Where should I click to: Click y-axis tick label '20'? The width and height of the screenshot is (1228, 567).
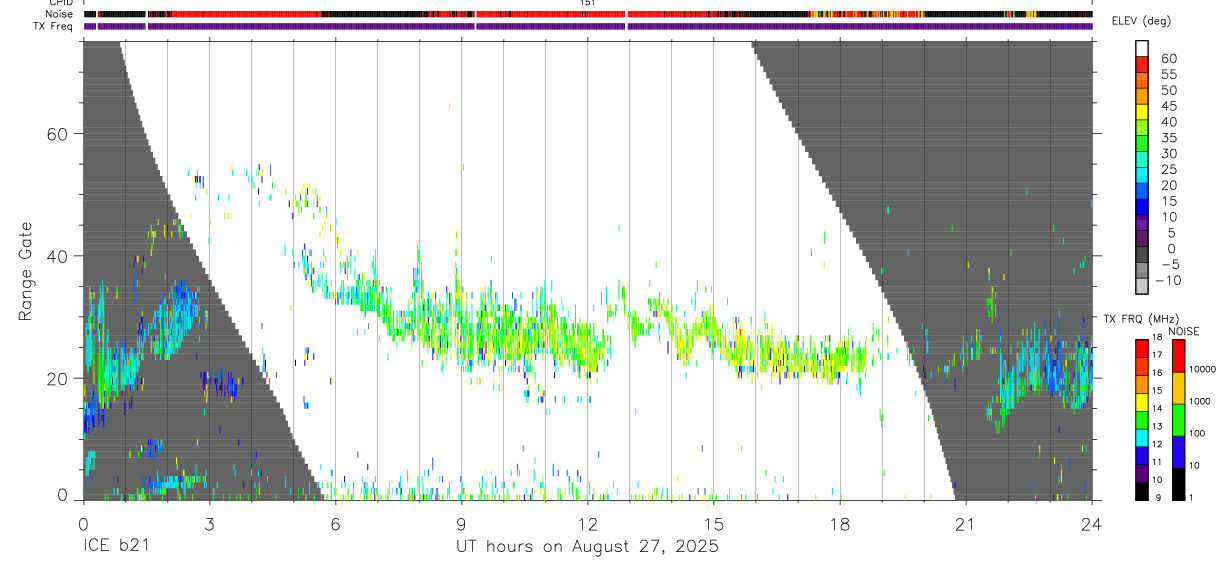click(59, 378)
